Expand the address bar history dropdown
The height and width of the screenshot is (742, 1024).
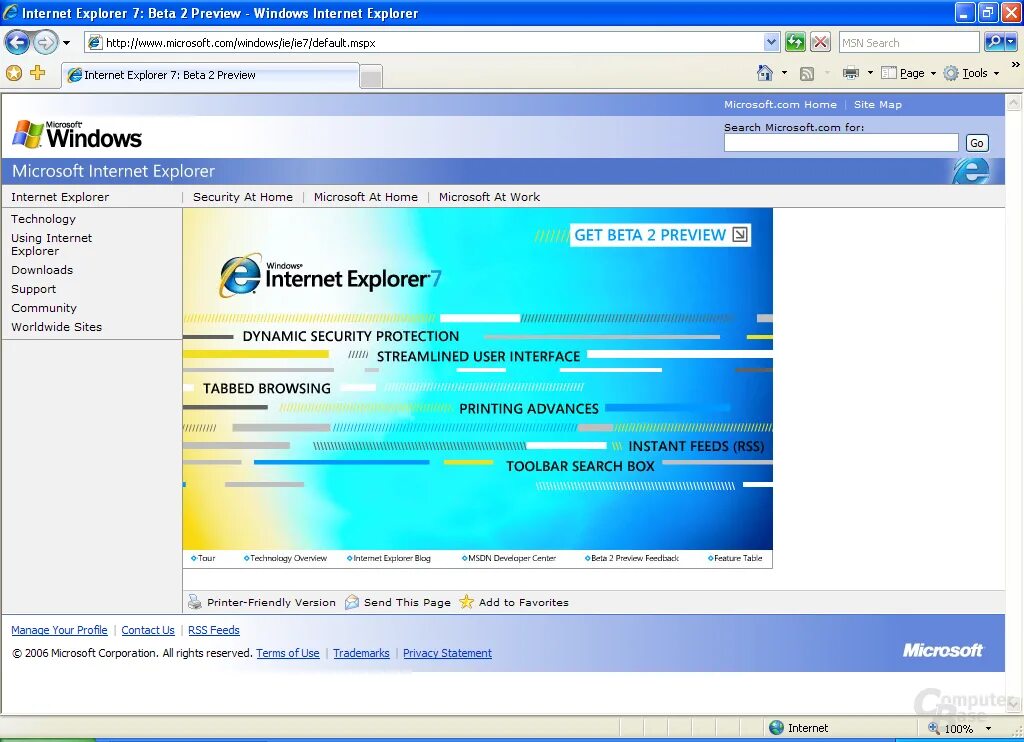coord(771,43)
